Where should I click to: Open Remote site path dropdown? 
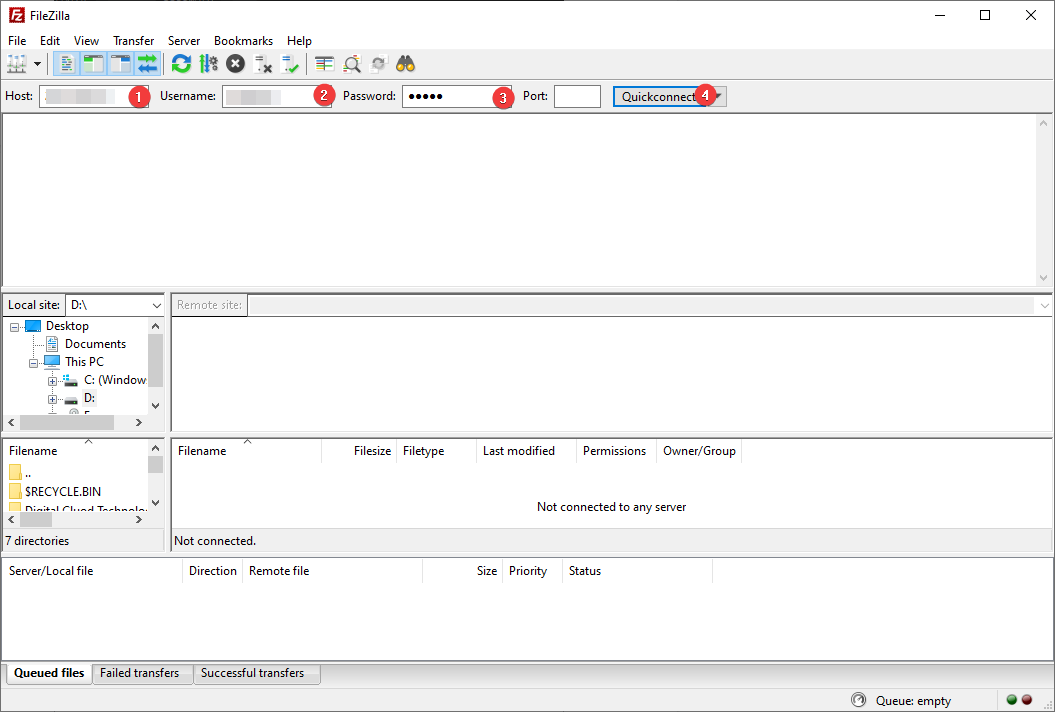pyautogui.click(x=1044, y=306)
